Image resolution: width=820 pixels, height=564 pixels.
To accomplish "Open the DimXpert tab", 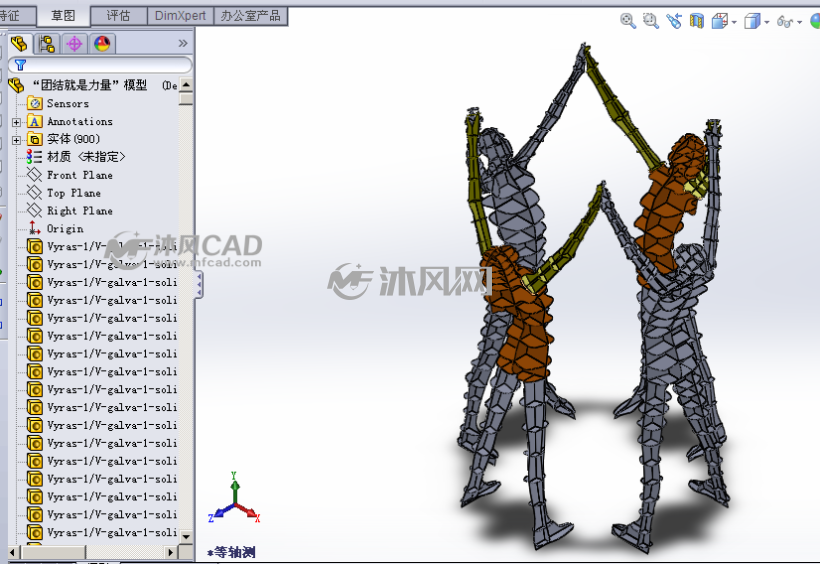I will (x=180, y=16).
